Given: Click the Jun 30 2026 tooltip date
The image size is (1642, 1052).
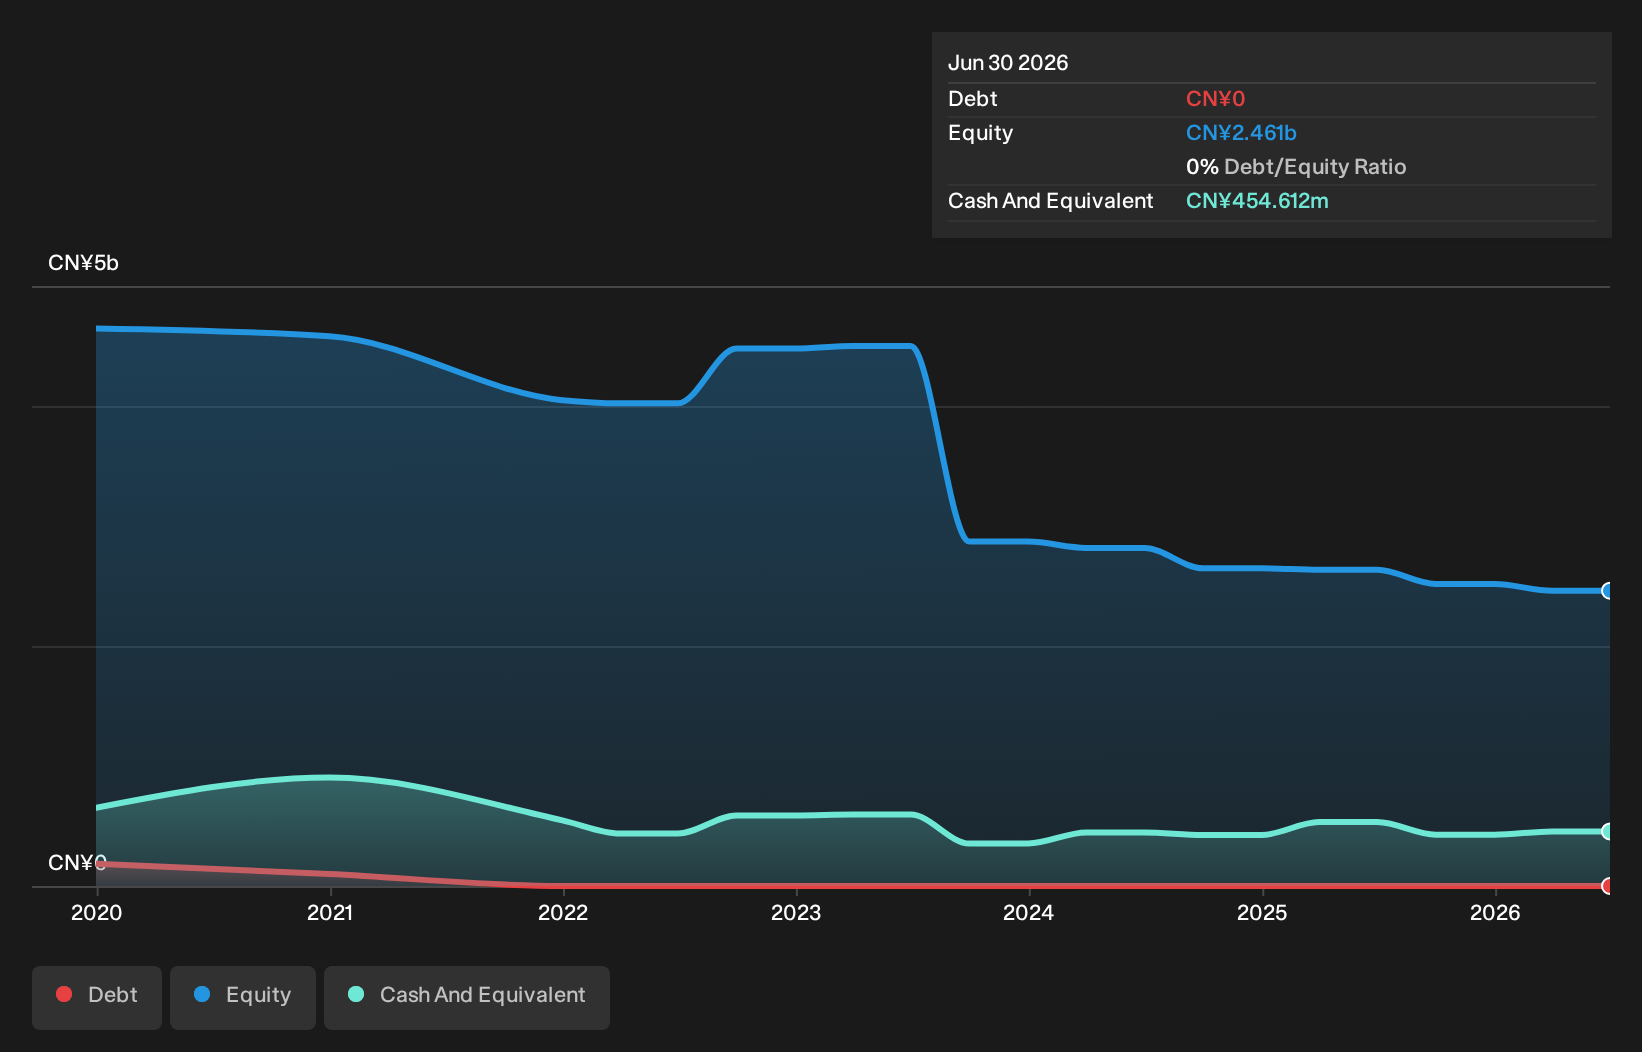Looking at the screenshot, I should pos(1008,63).
